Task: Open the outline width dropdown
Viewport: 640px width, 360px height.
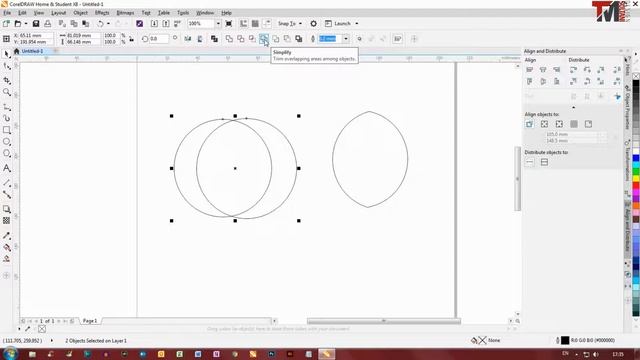Action: pos(346,39)
